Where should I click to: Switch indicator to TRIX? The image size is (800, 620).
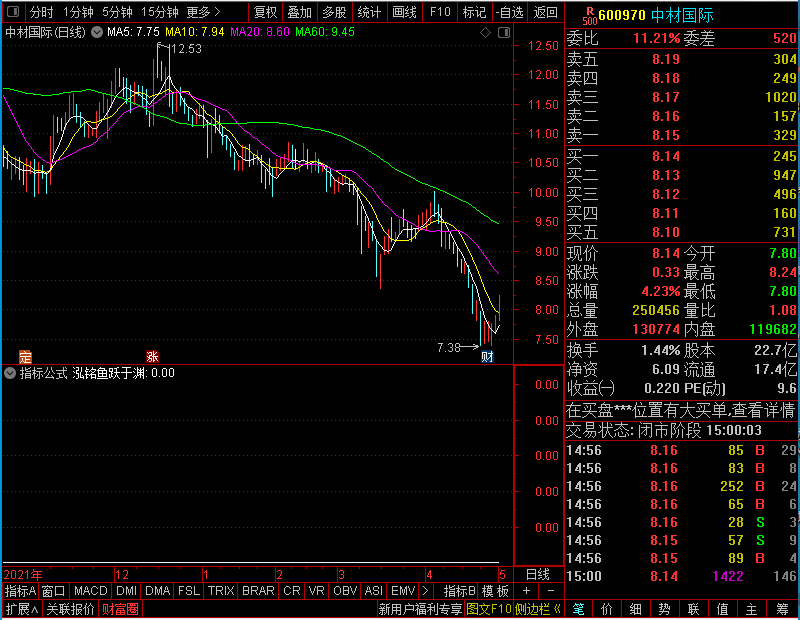tap(221, 591)
